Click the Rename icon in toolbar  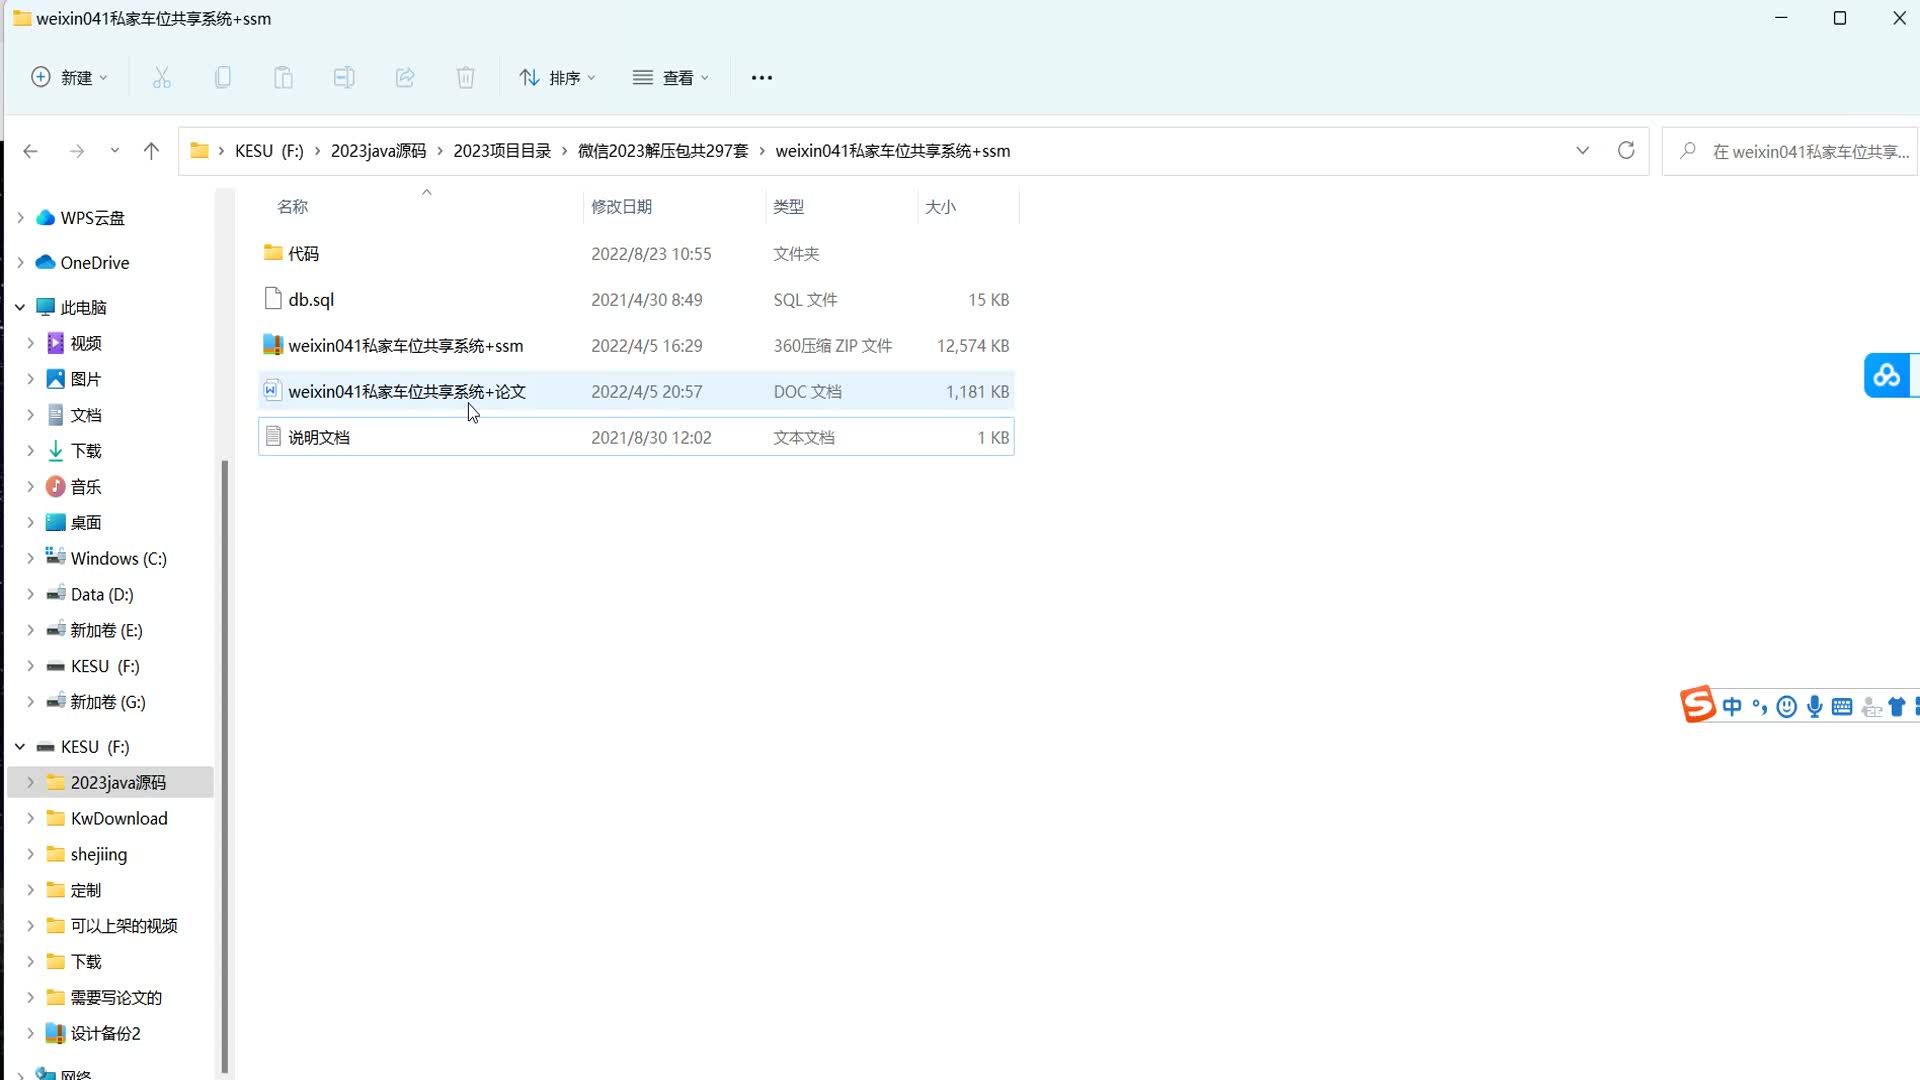(x=344, y=78)
